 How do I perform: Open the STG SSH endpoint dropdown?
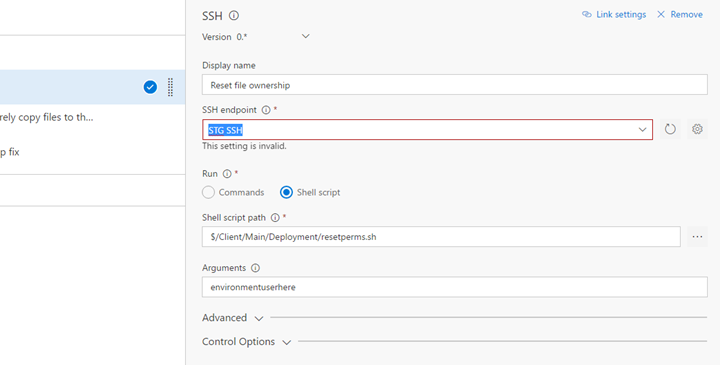point(427,130)
